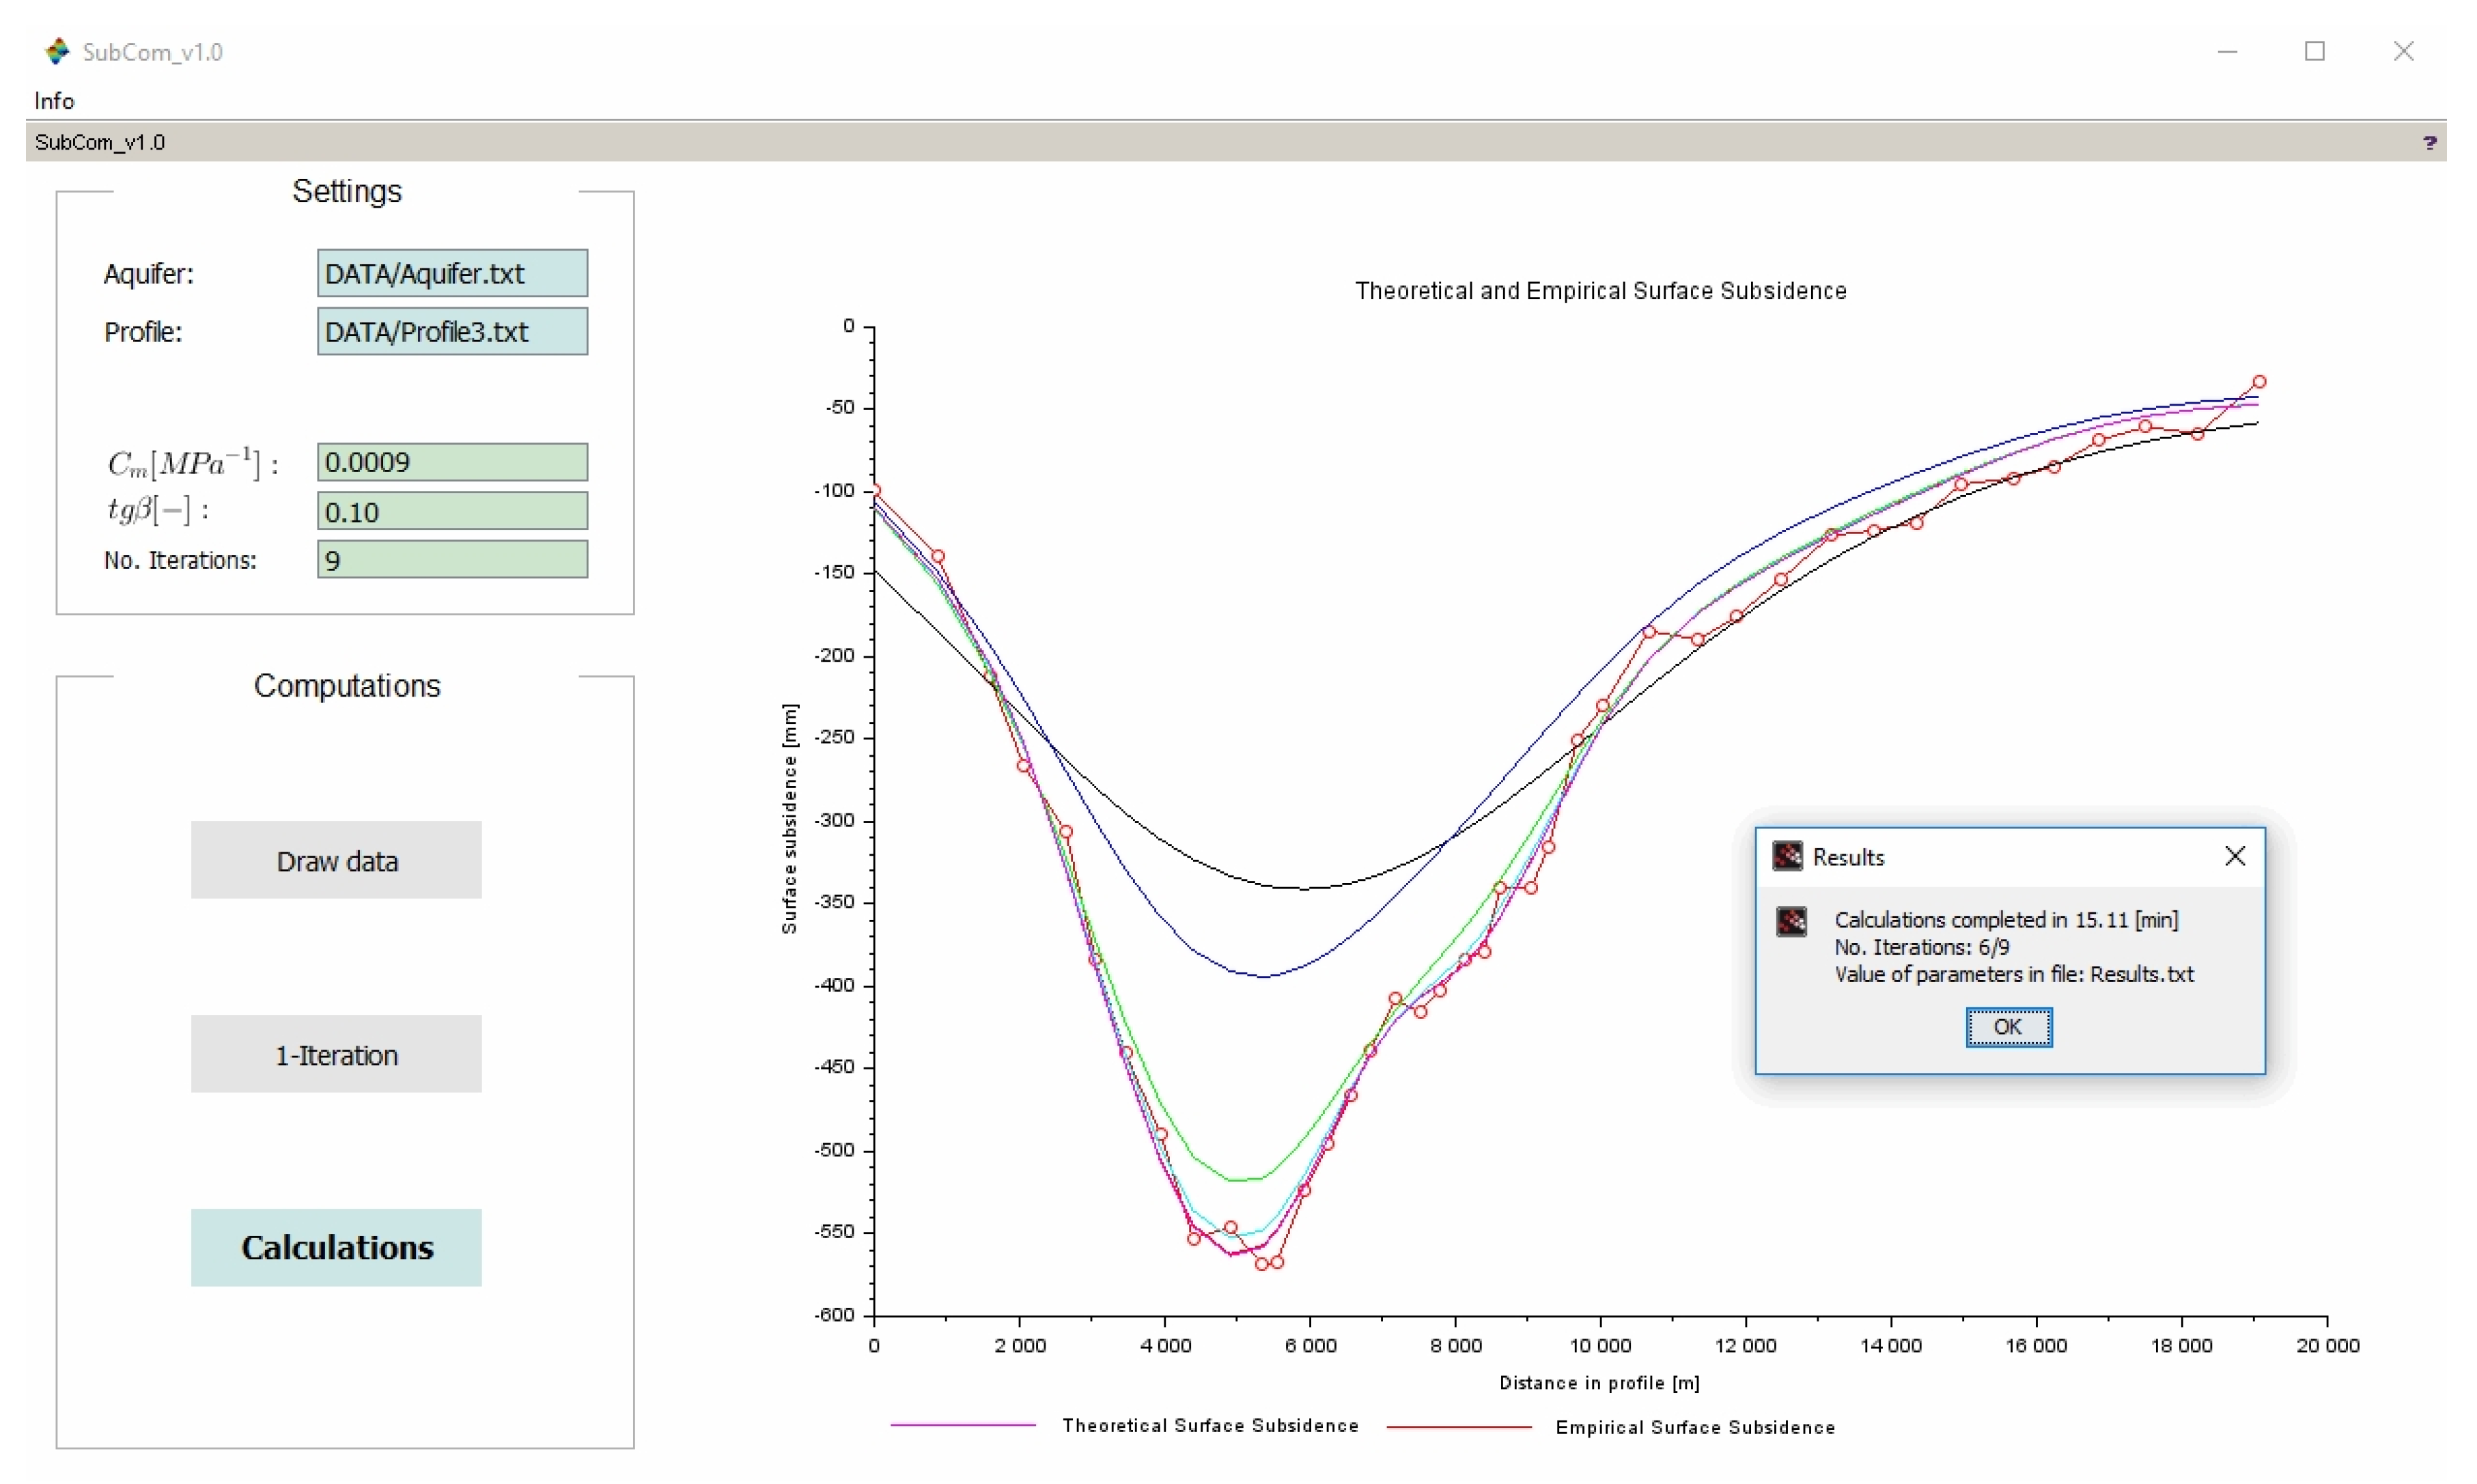The width and height of the screenshot is (2477, 1484).
Task: Click the info icon in Results message
Action: tap(1791, 921)
